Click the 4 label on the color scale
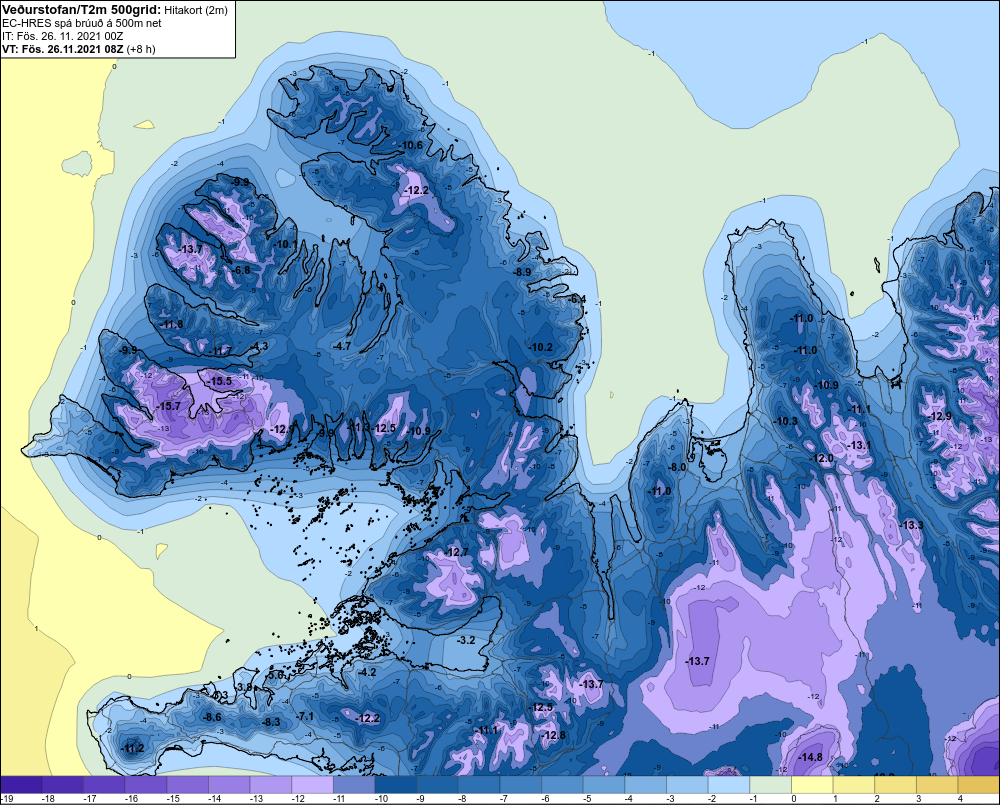This screenshot has width=1000, height=805. click(960, 799)
